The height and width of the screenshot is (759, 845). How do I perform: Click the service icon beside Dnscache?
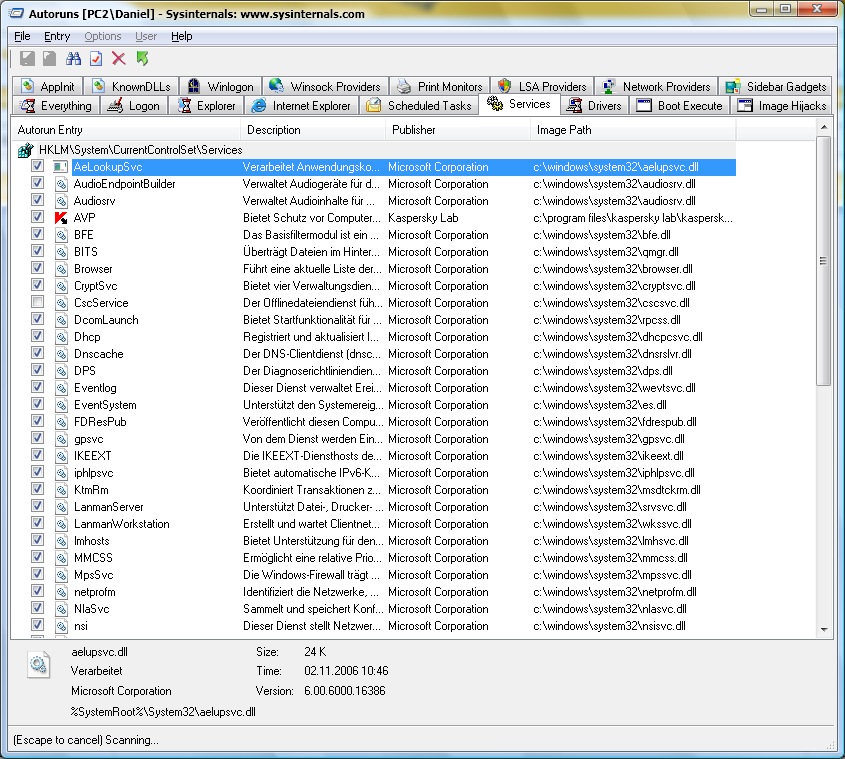[61, 354]
